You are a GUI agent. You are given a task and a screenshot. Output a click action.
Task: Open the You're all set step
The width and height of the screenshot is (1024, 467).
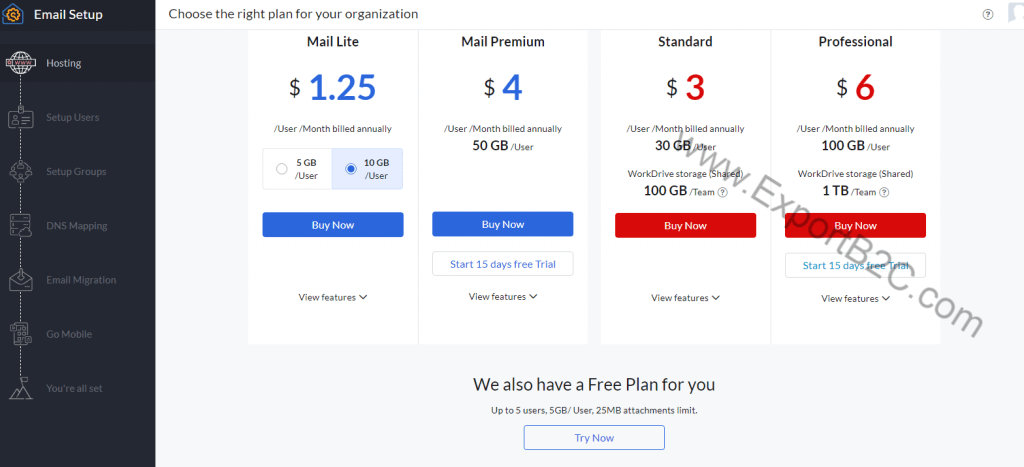74,388
